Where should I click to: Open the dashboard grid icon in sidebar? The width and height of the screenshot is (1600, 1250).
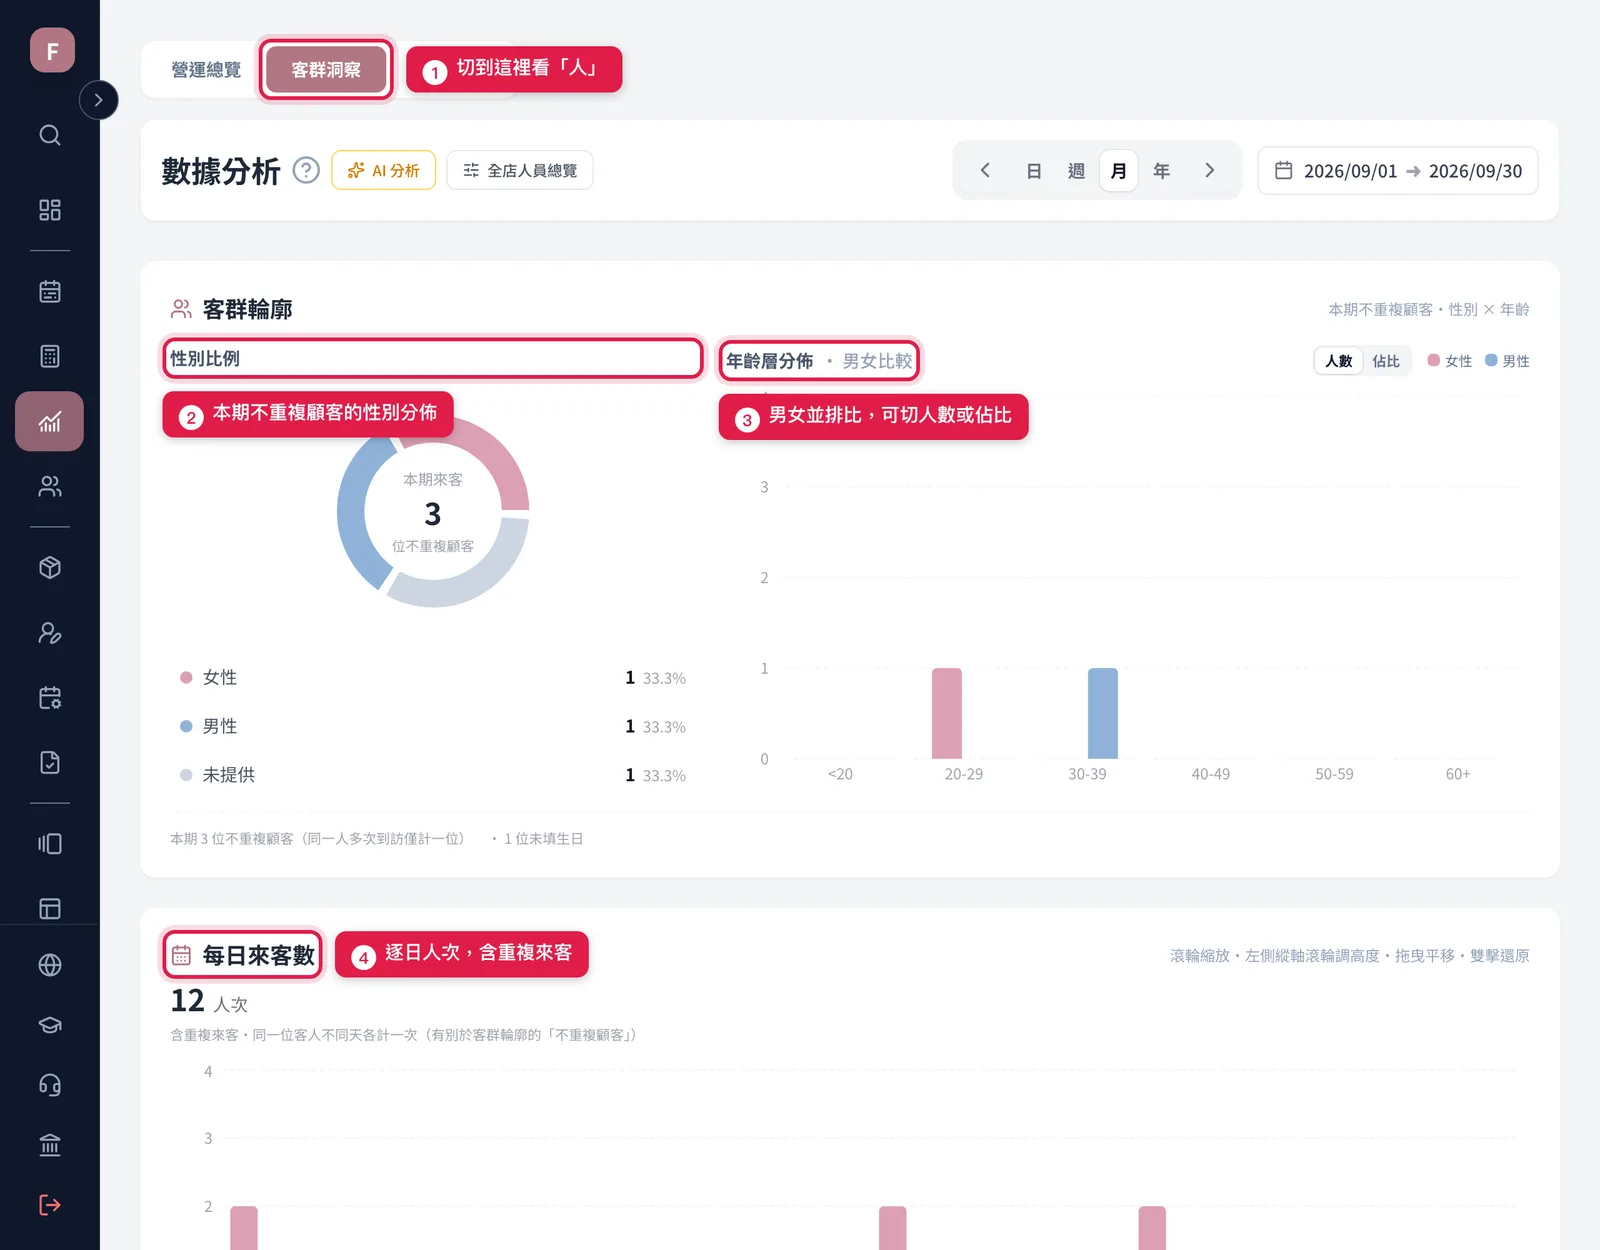(50, 210)
